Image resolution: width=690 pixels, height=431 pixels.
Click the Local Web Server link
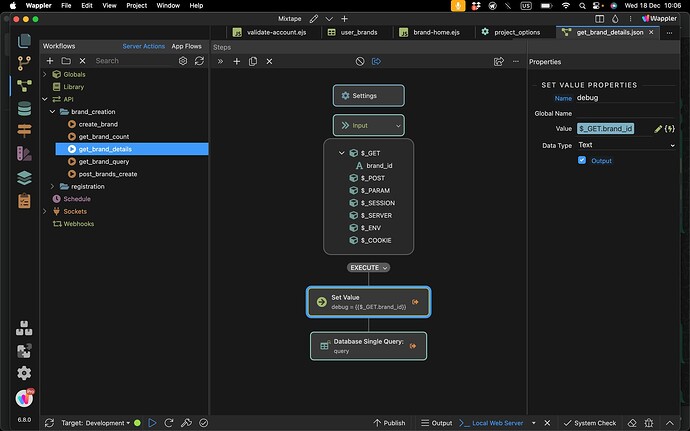click(x=498, y=423)
